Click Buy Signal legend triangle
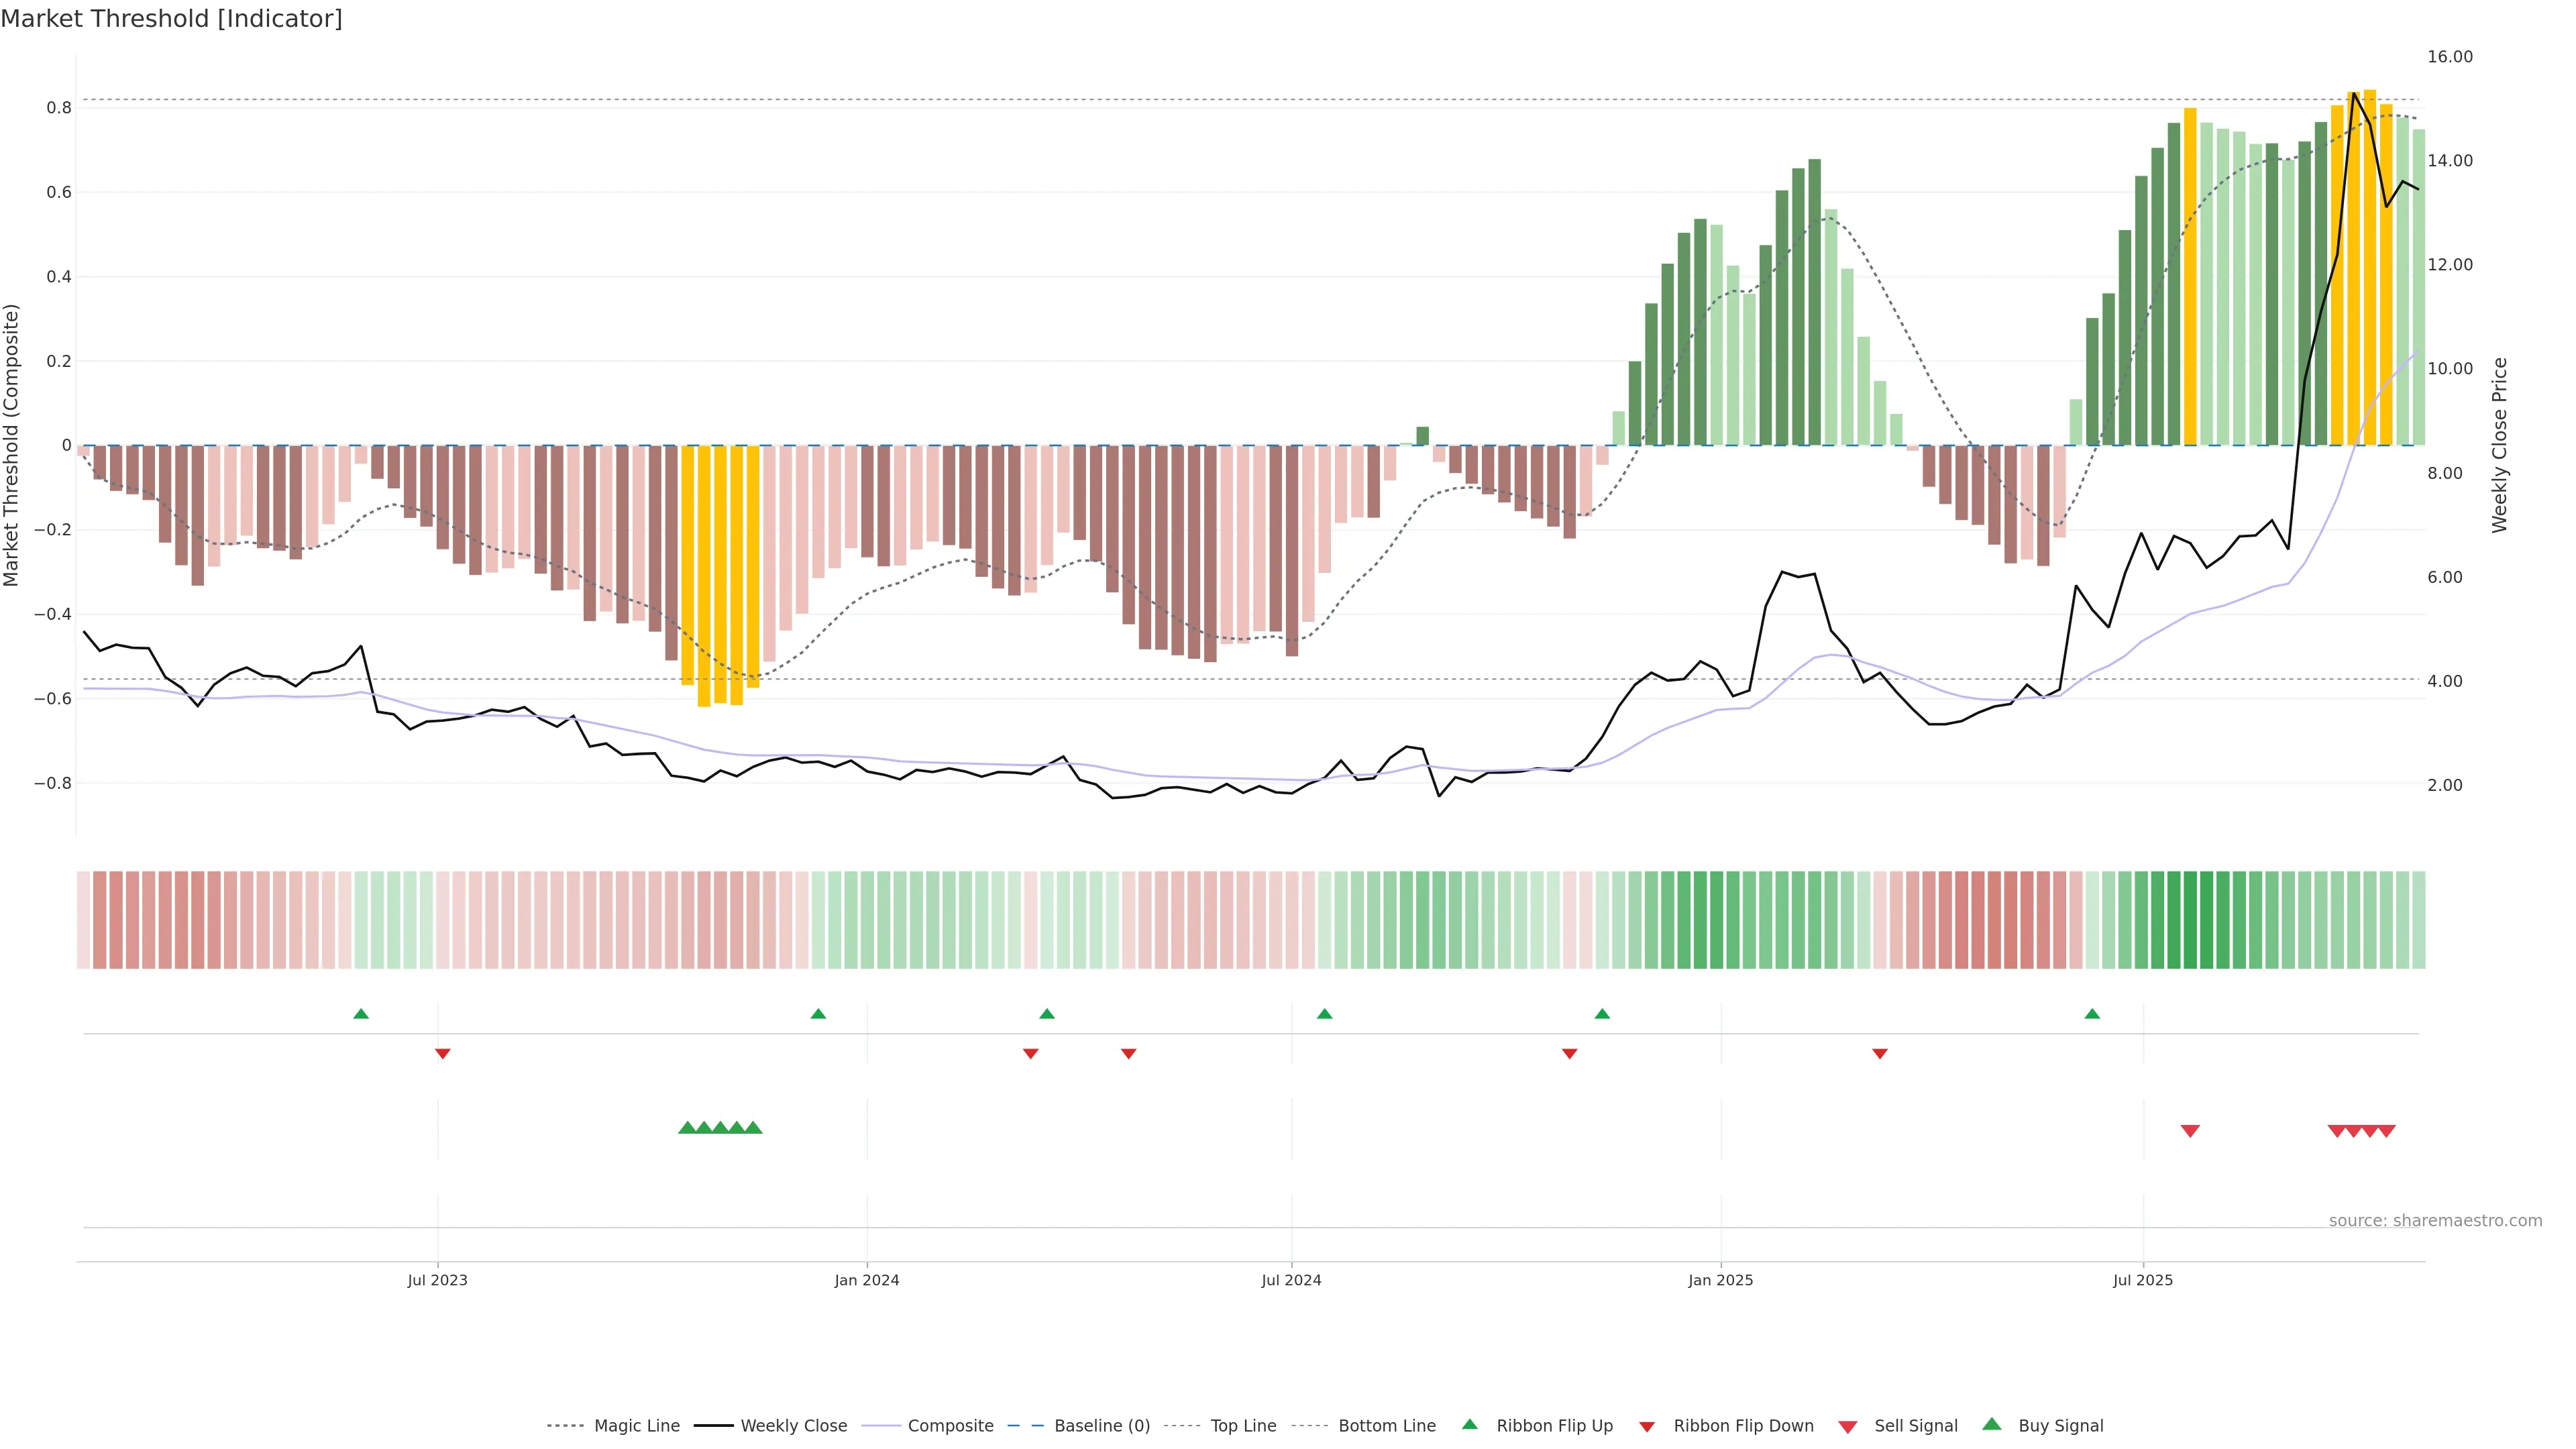Viewport: 2576px width, 1449px height. pos(1991,1424)
